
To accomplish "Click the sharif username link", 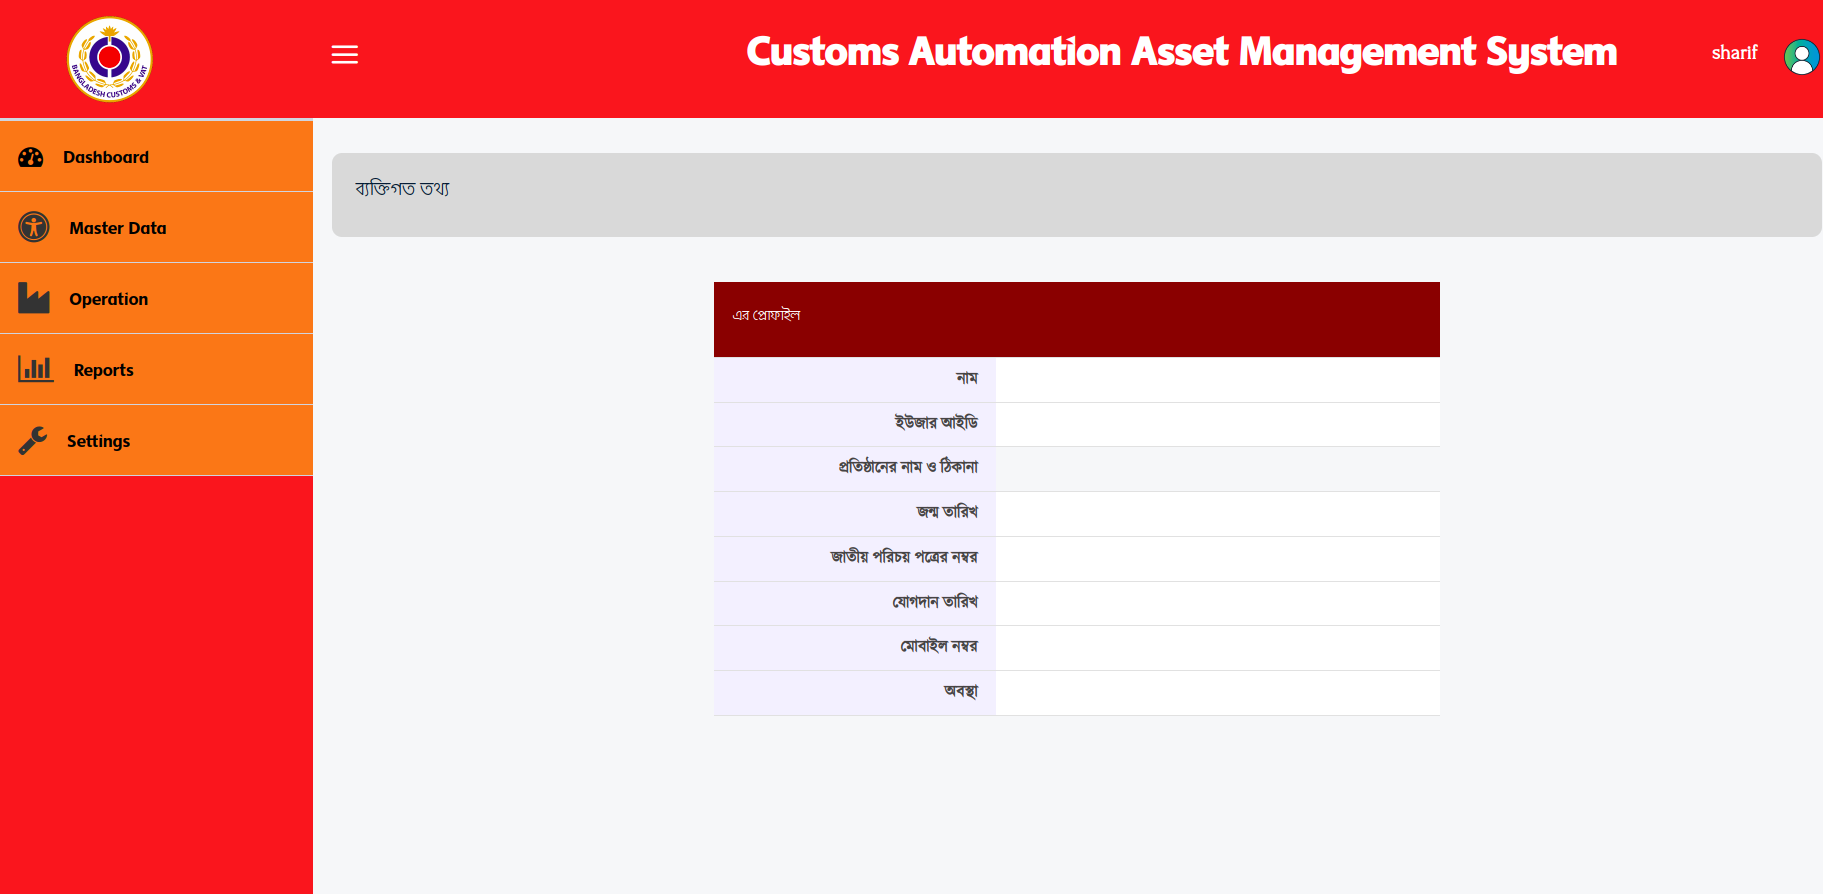I will (1734, 53).
